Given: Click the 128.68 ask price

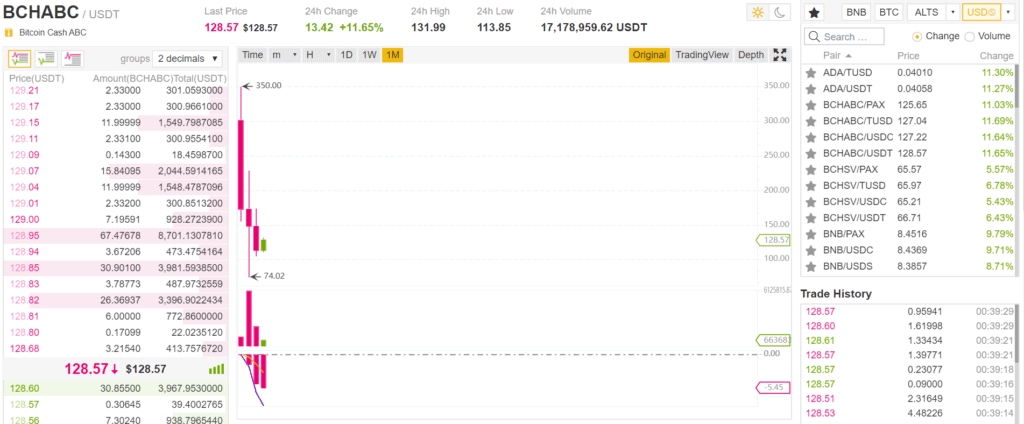Looking at the screenshot, I should [25, 349].
